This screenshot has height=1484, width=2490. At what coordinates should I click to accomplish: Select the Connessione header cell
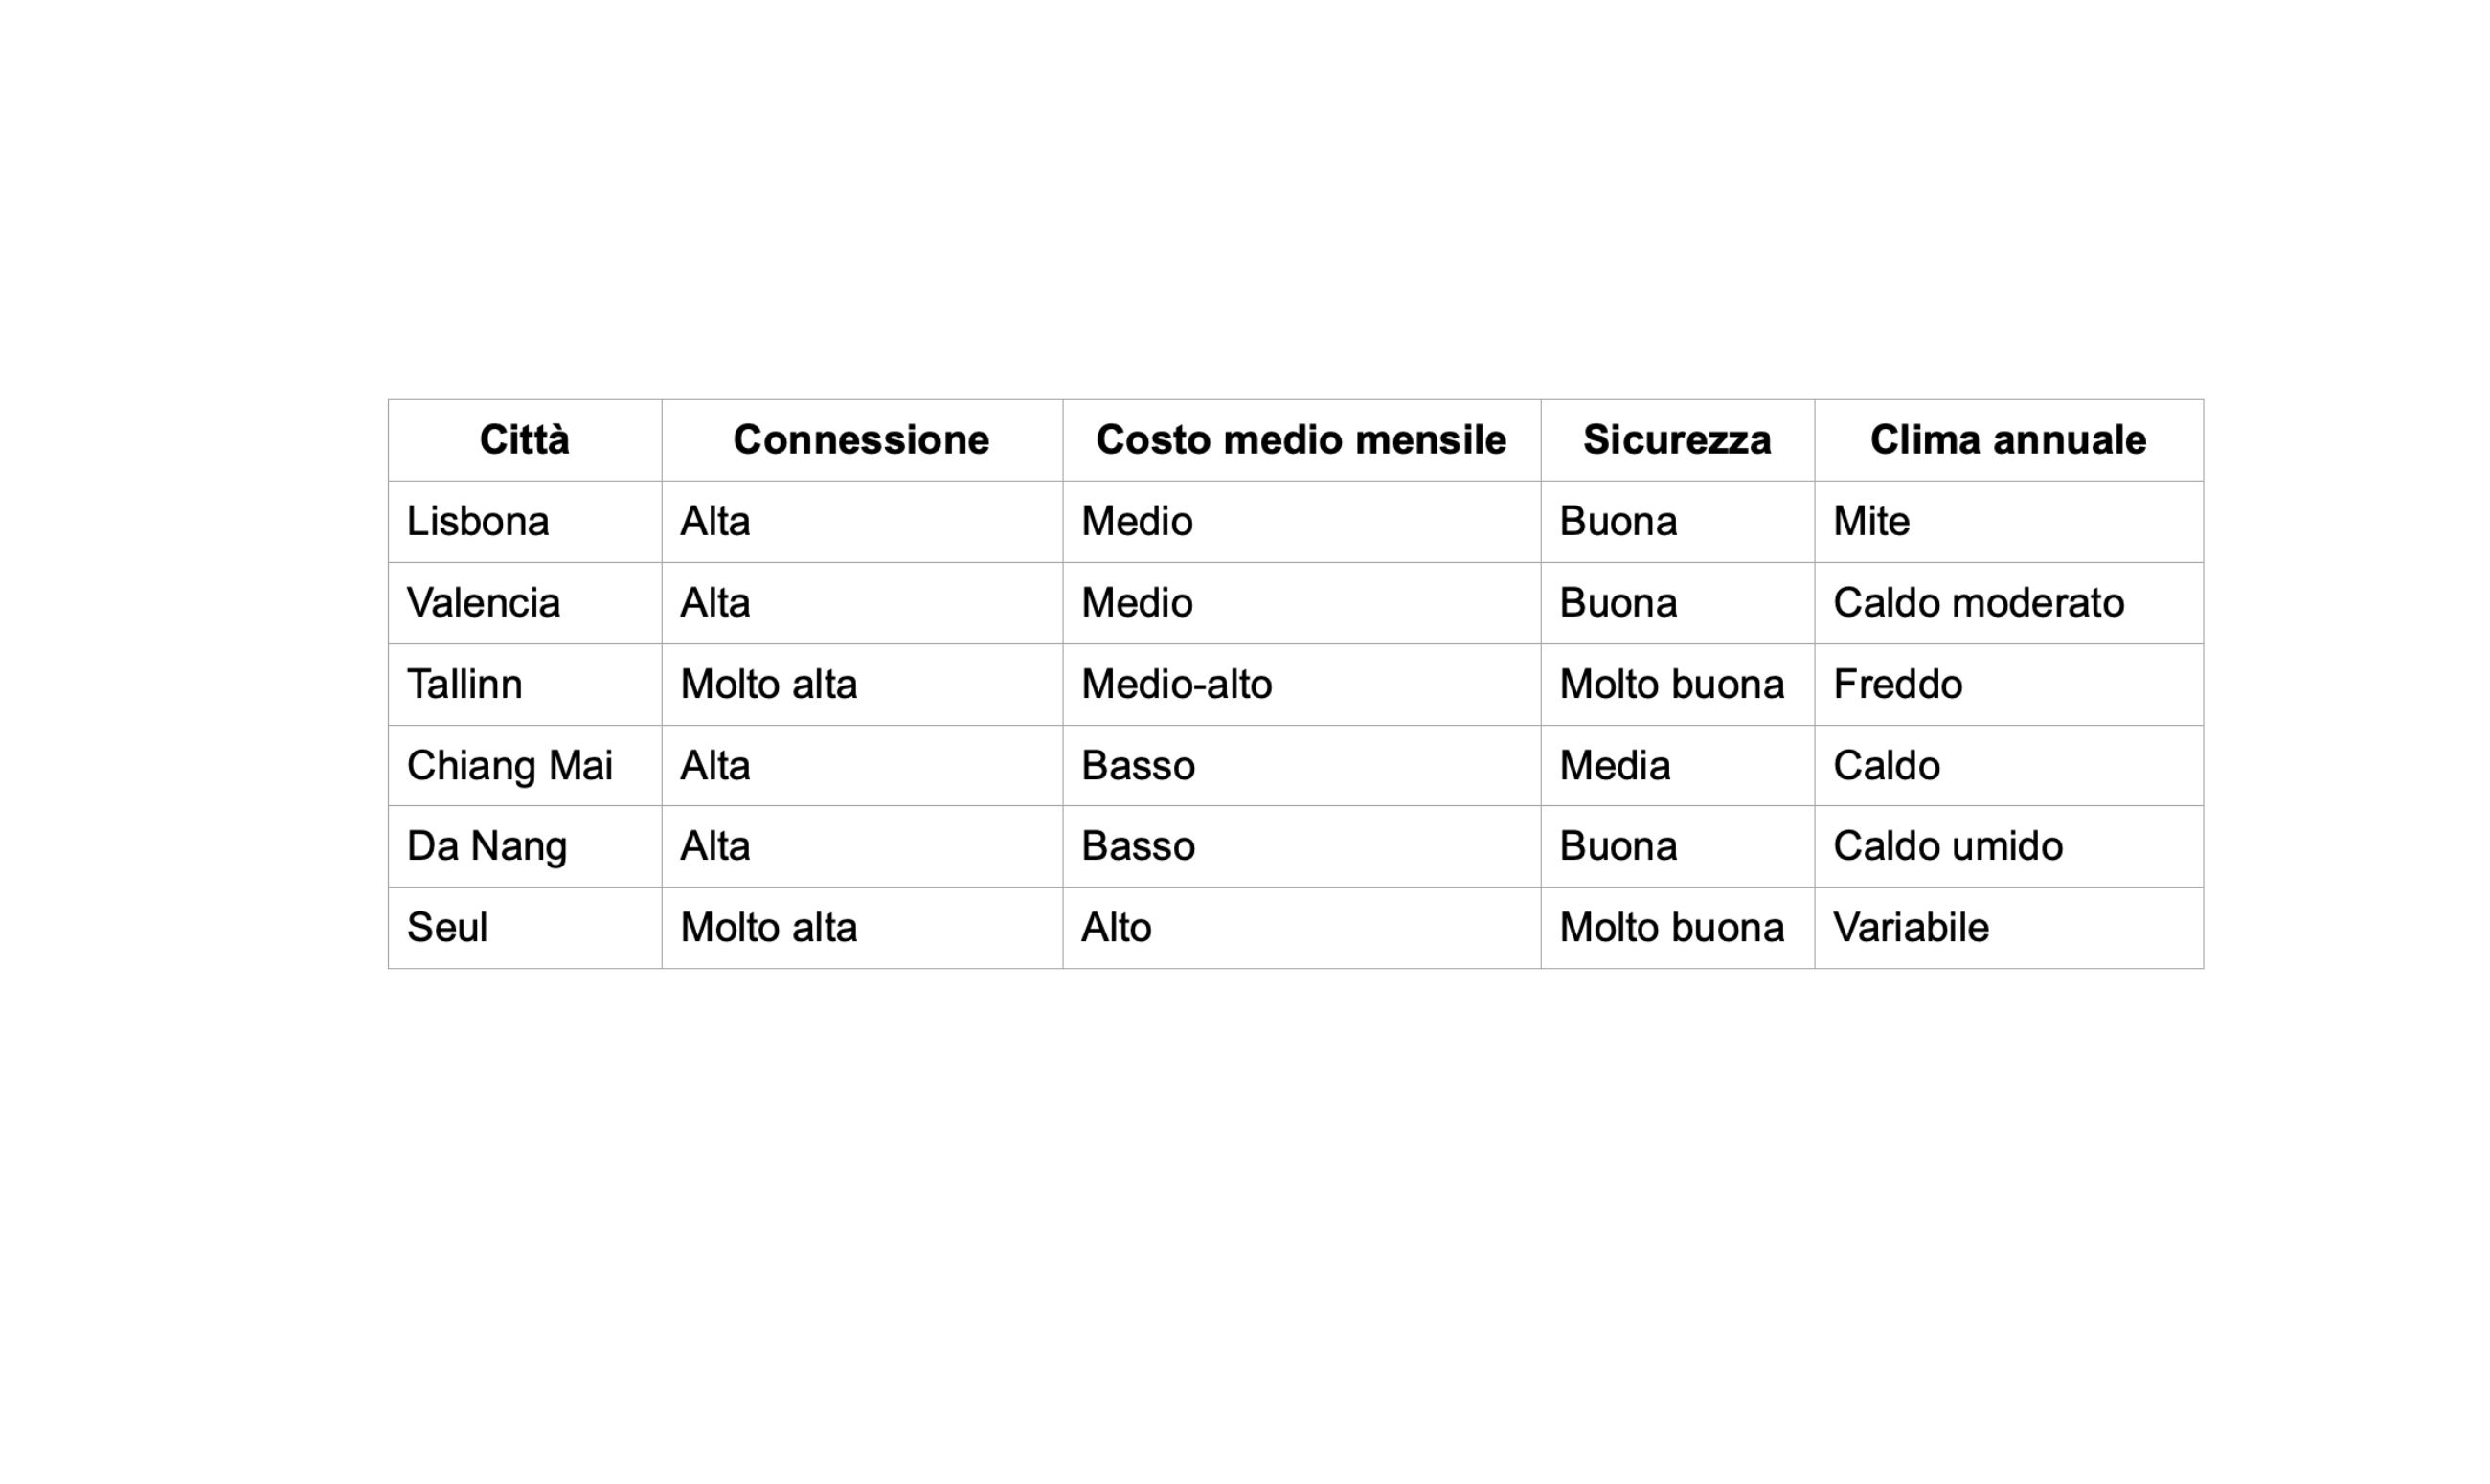coord(860,440)
